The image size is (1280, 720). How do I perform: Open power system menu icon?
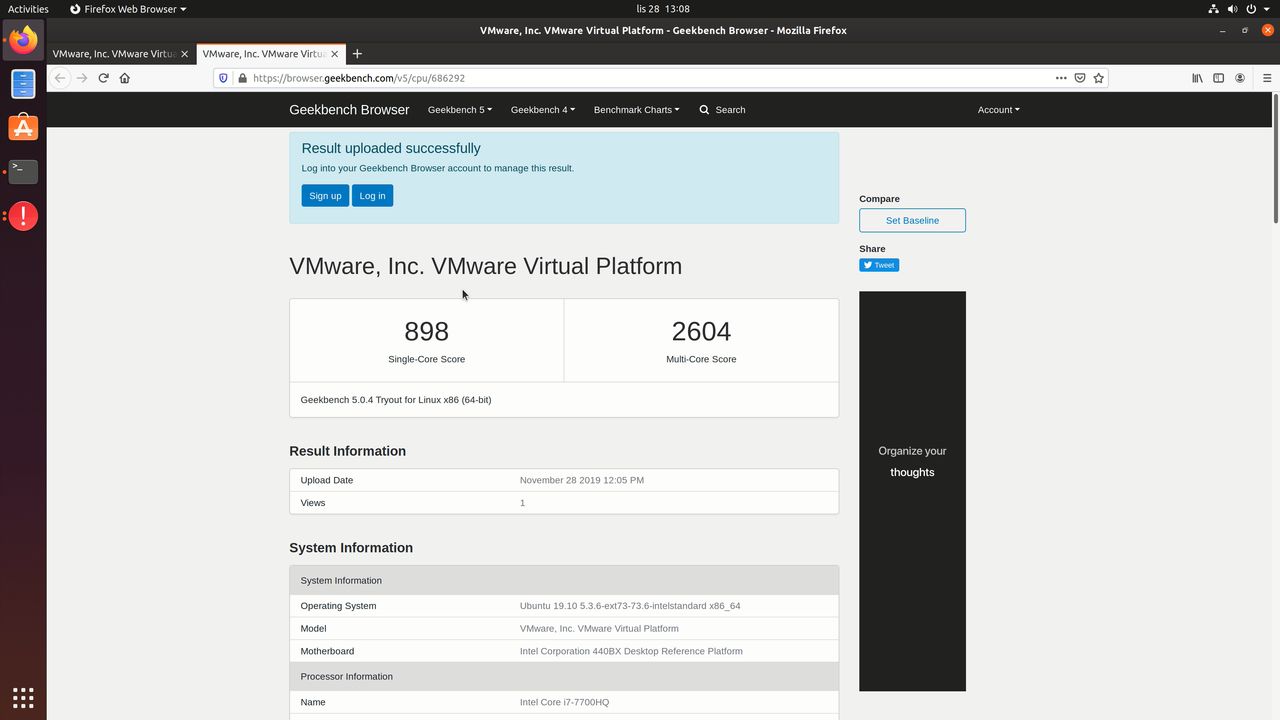[x=1251, y=9]
